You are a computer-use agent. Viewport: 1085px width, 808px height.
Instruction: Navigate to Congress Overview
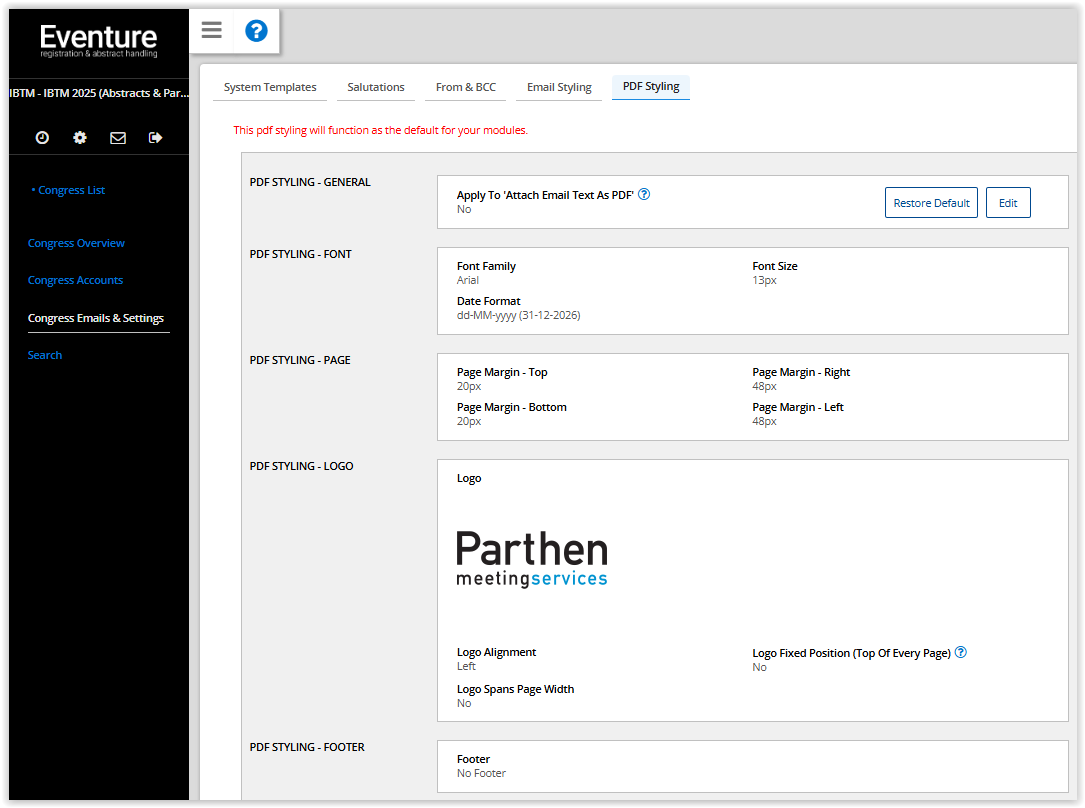click(x=76, y=243)
